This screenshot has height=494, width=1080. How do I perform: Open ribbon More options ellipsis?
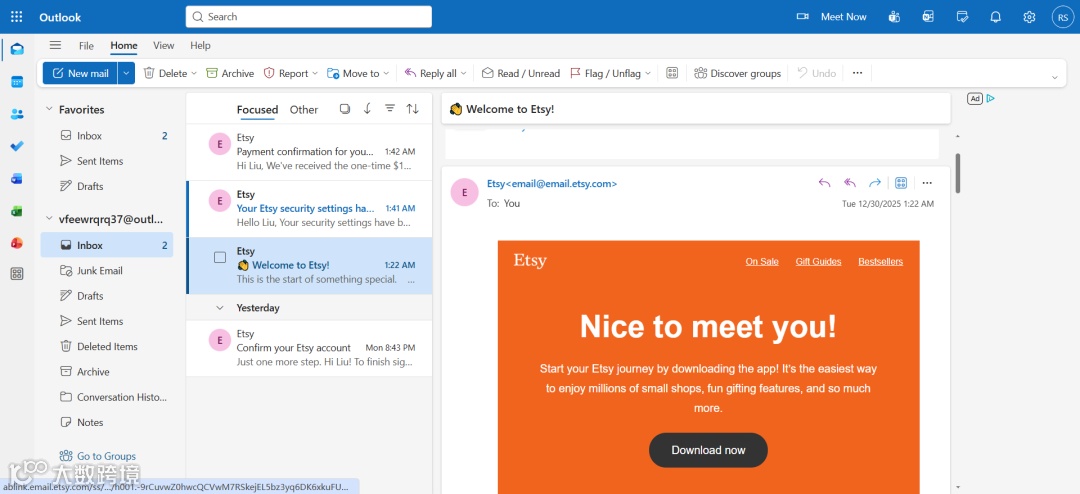click(x=858, y=73)
